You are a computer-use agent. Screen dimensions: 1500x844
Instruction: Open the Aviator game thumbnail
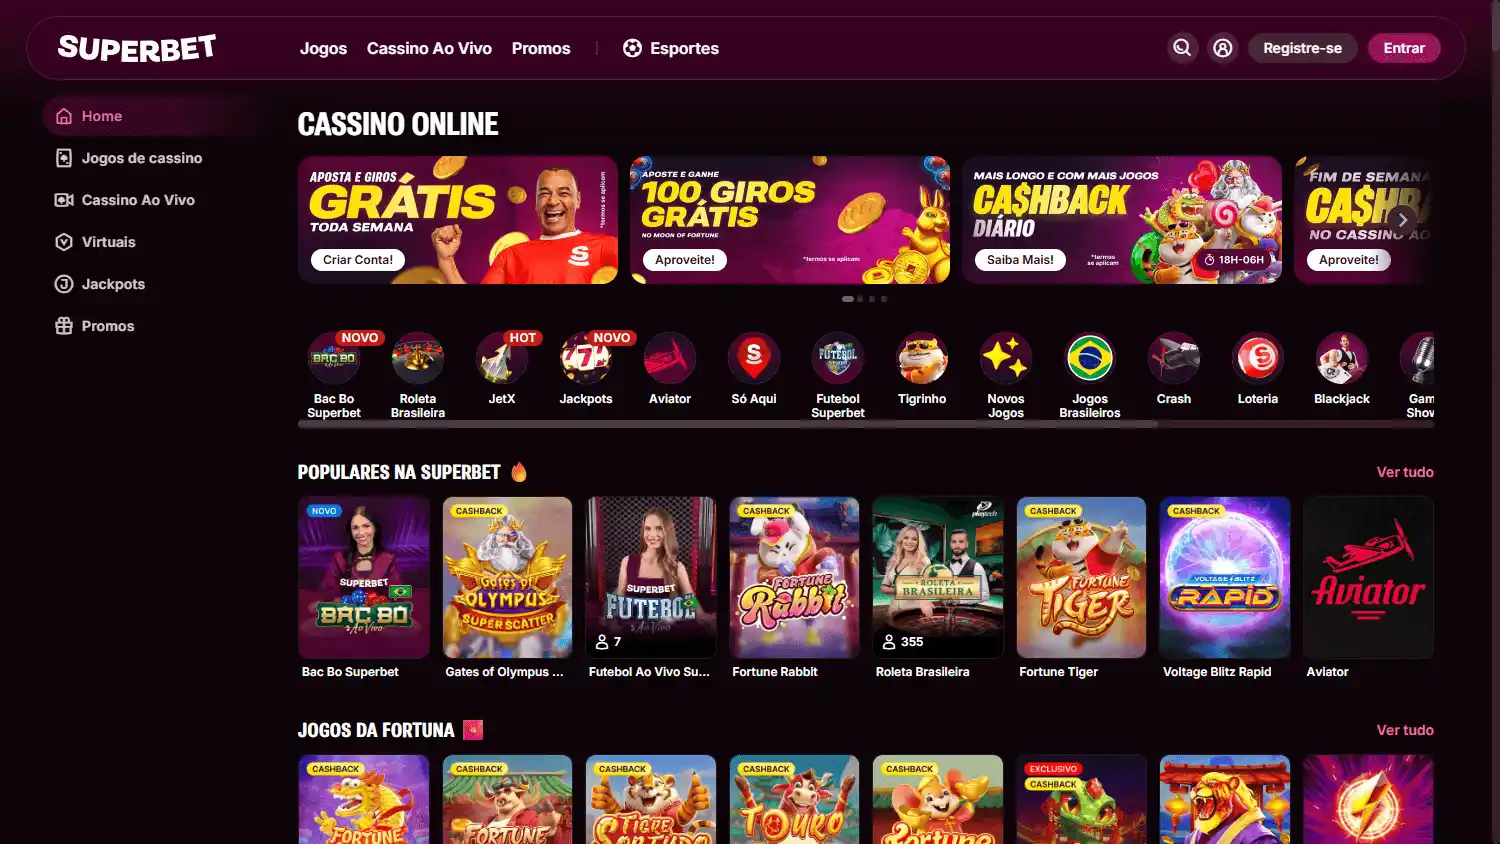tap(1368, 577)
